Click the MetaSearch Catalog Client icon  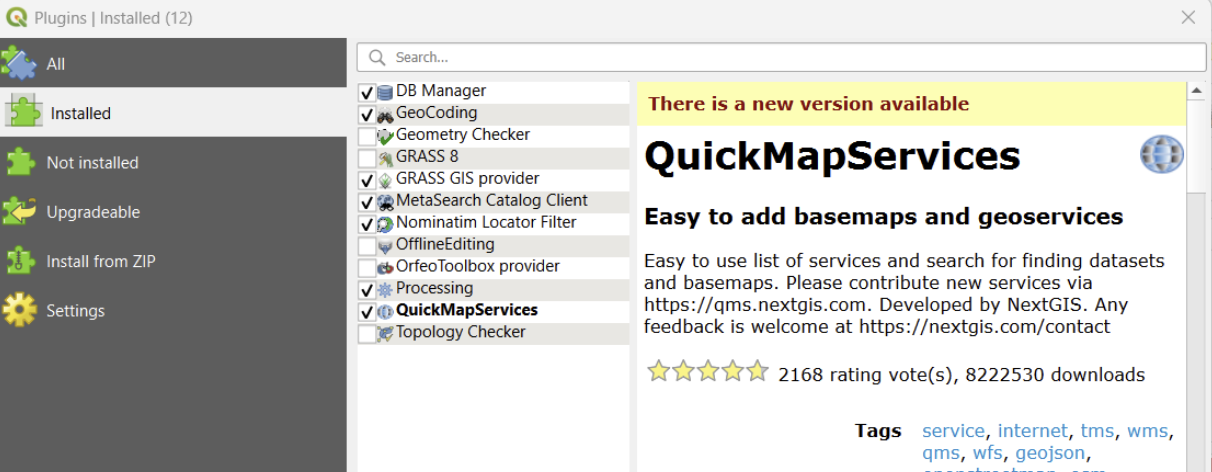[385, 202]
